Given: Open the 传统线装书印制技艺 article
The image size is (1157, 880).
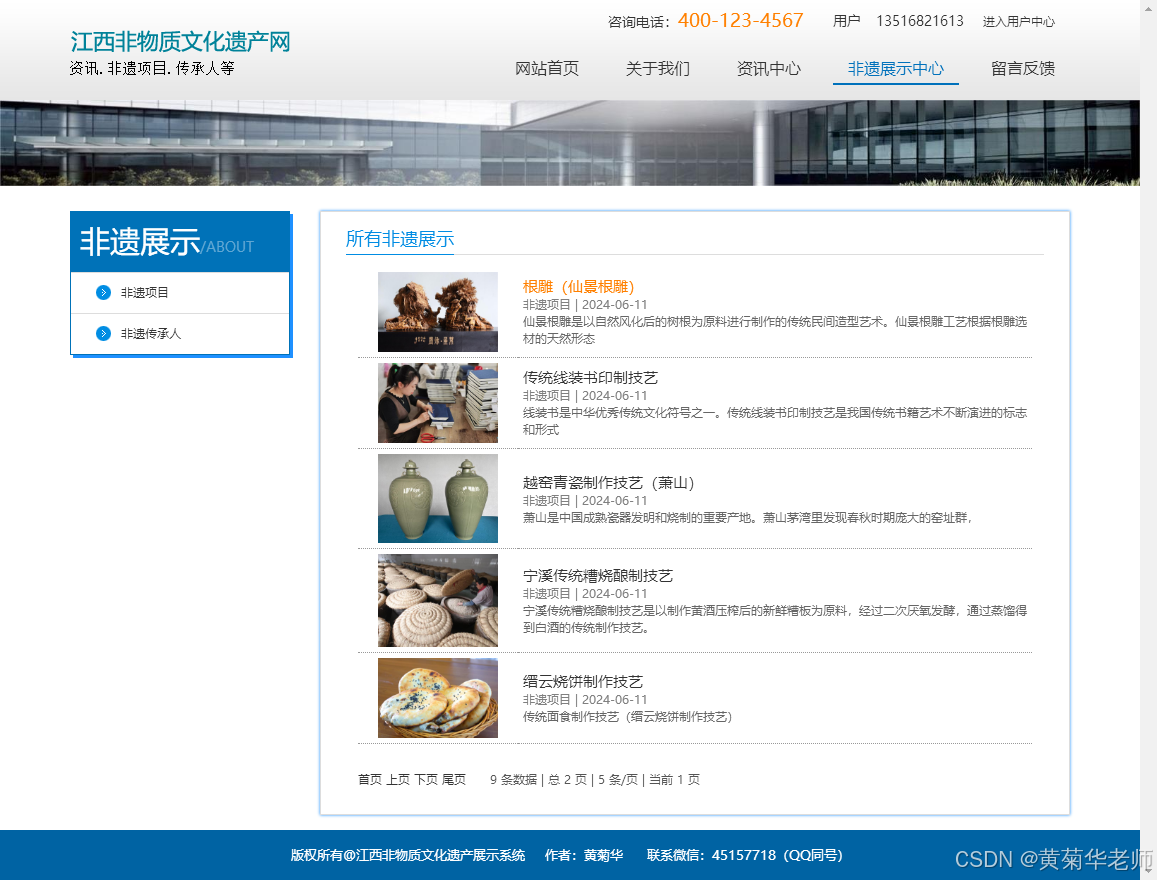Looking at the screenshot, I should click(x=591, y=378).
